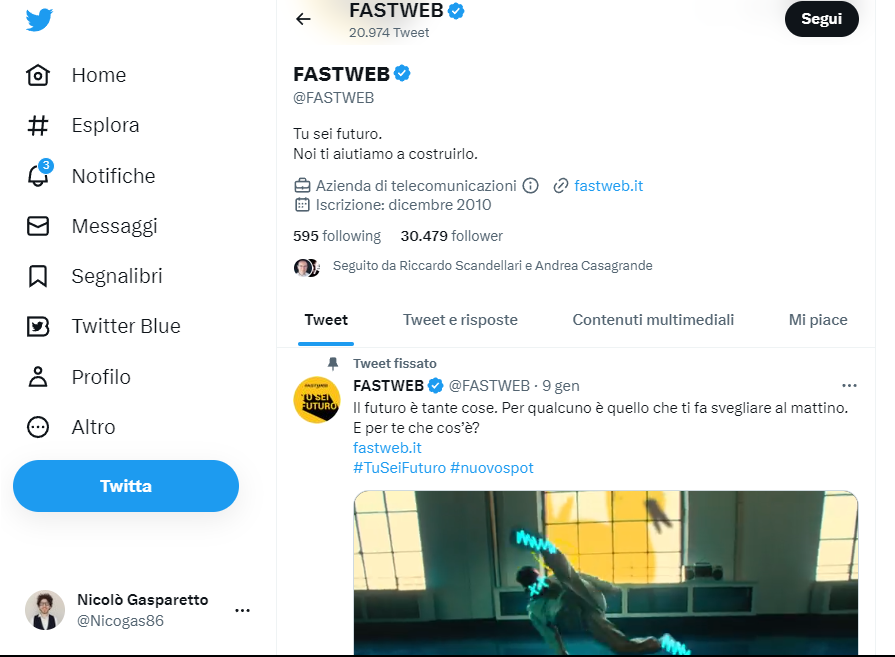Screen dimensions: 895x657
Task: Open Notifiche via bell icon
Action: (38, 176)
